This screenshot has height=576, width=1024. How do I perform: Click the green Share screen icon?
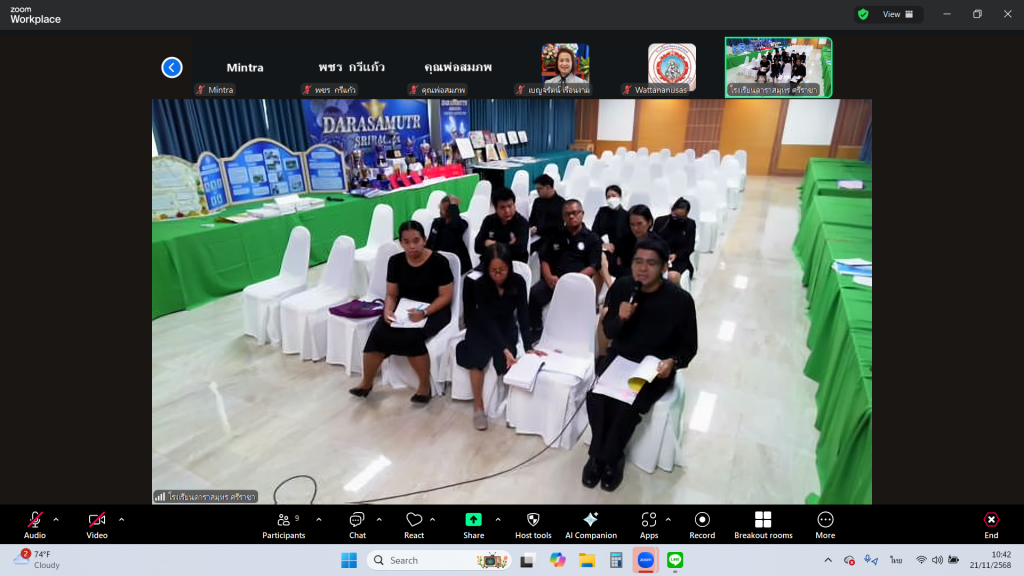point(473,520)
